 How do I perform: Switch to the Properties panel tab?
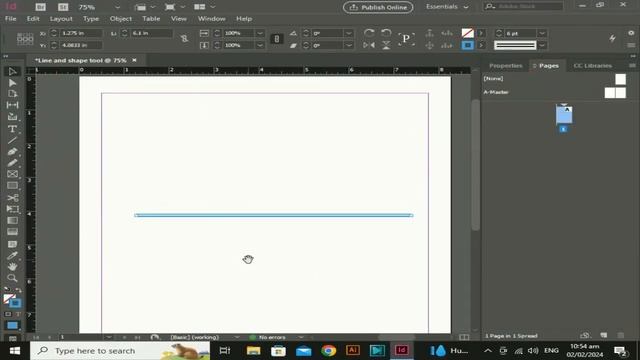[x=505, y=66]
